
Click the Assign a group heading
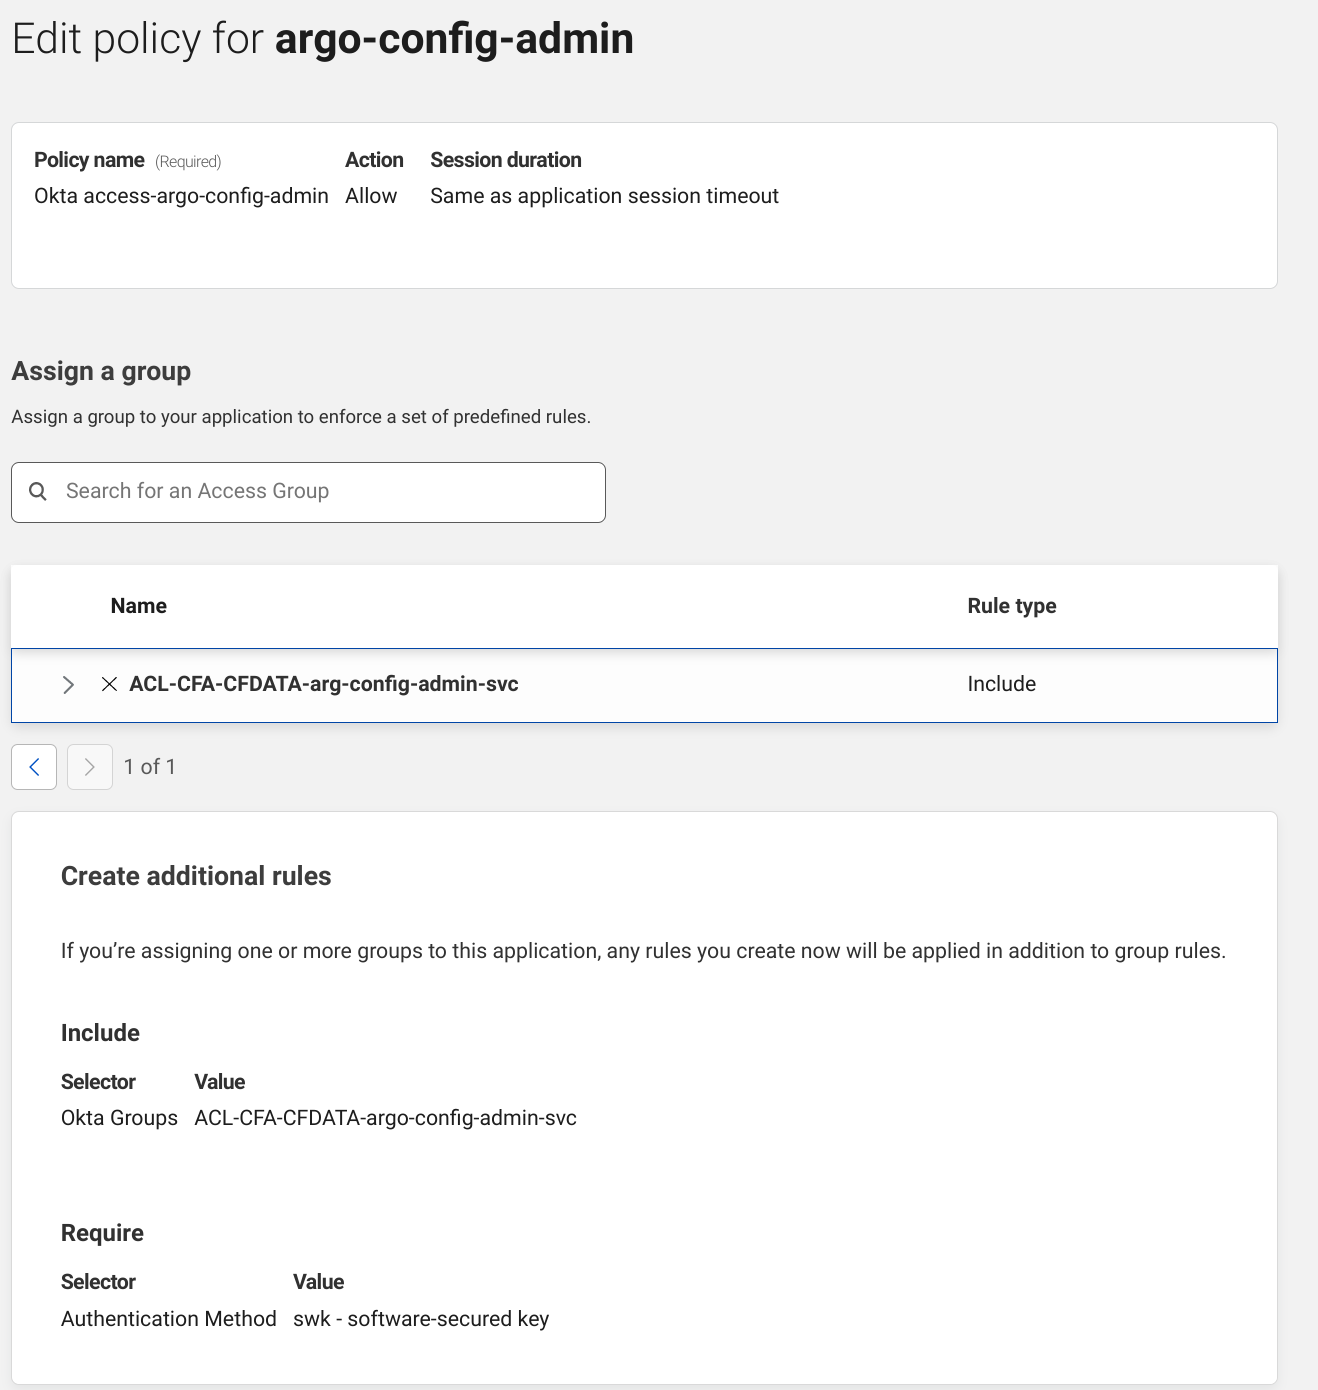click(101, 371)
